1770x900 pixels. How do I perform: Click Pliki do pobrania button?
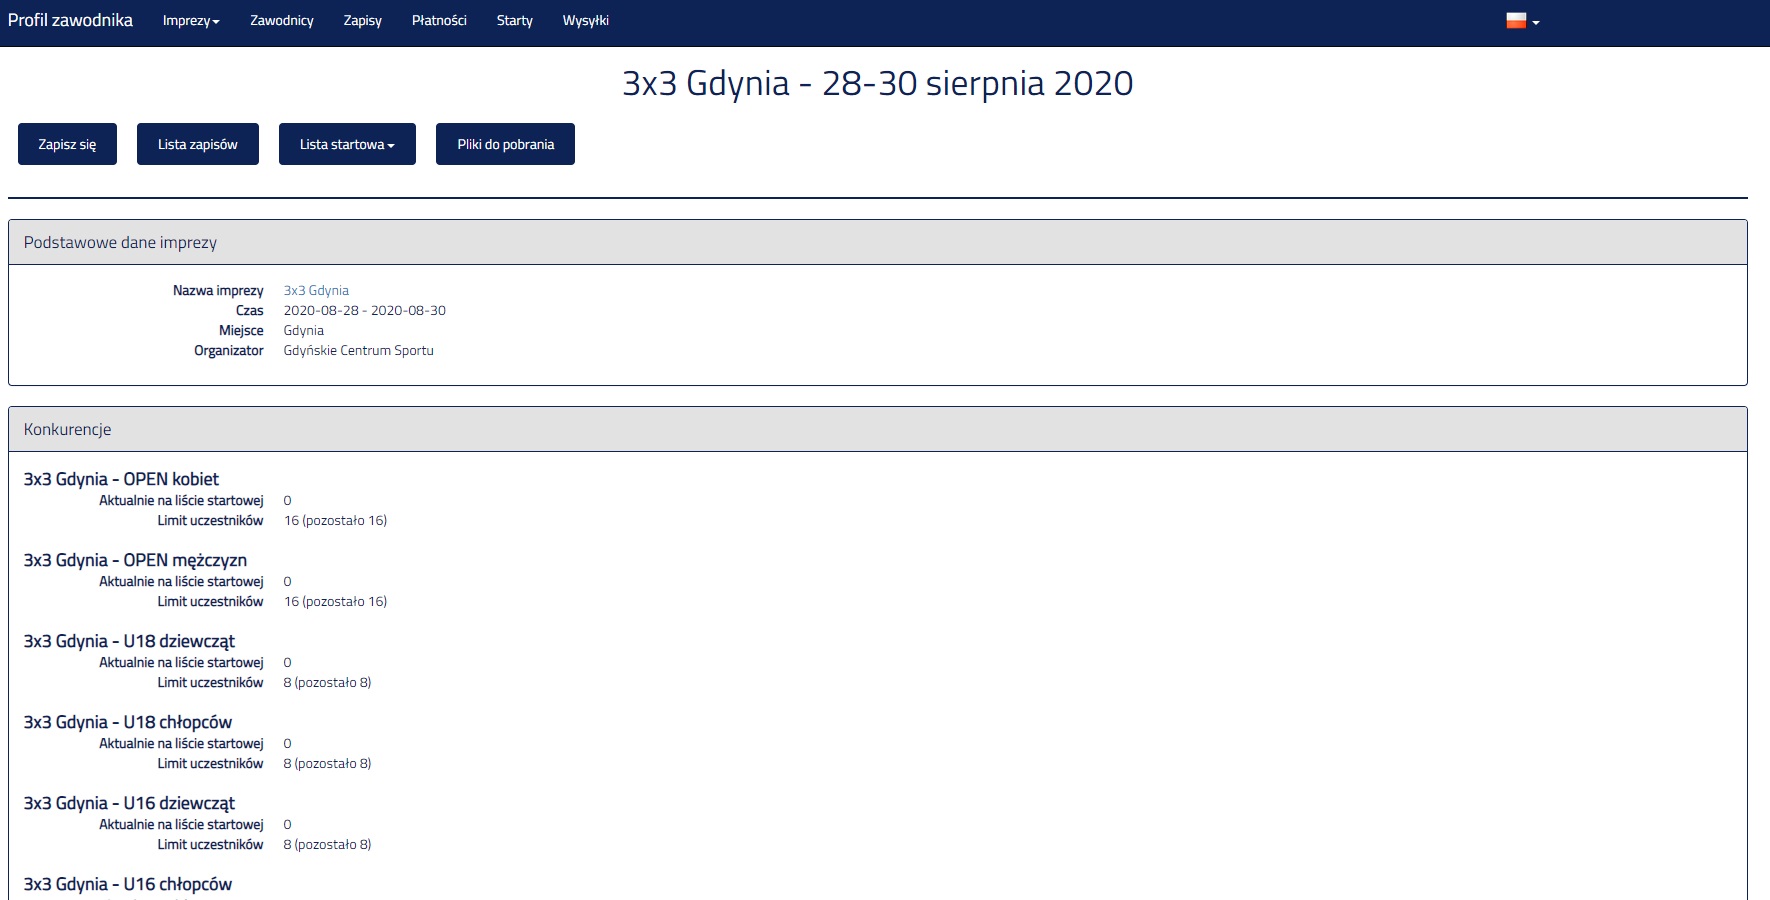(505, 144)
